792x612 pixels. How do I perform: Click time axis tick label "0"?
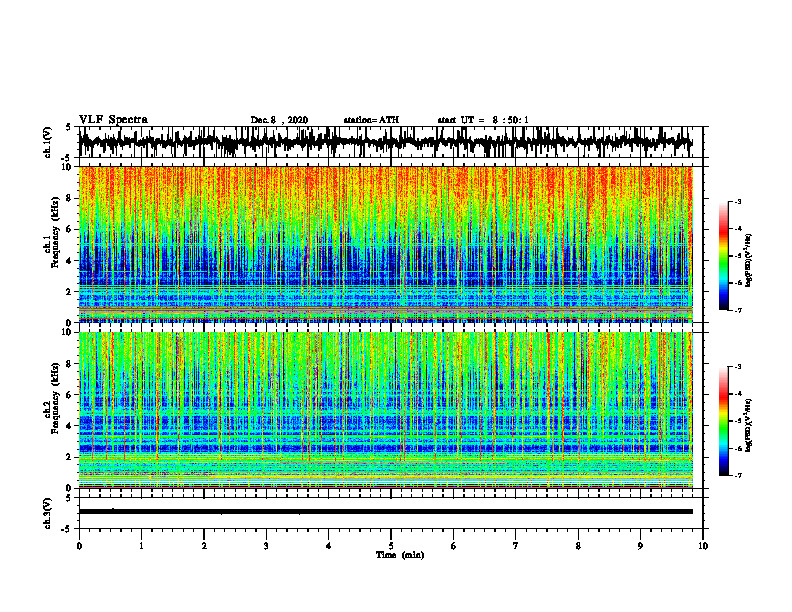point(79,546)
